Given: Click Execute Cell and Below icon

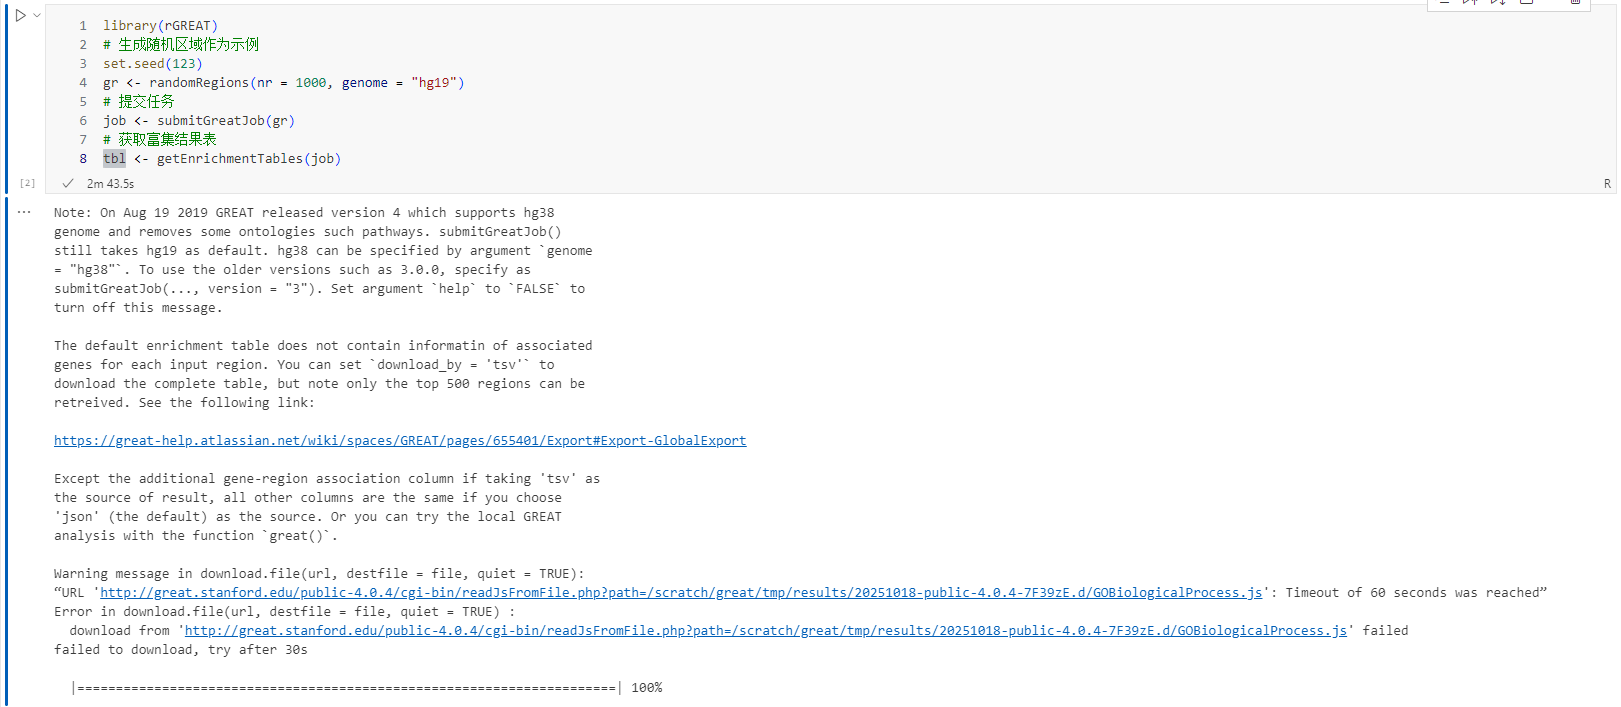Looking at the screenshot, I should pyautogui.click(x=1497, y=3).
